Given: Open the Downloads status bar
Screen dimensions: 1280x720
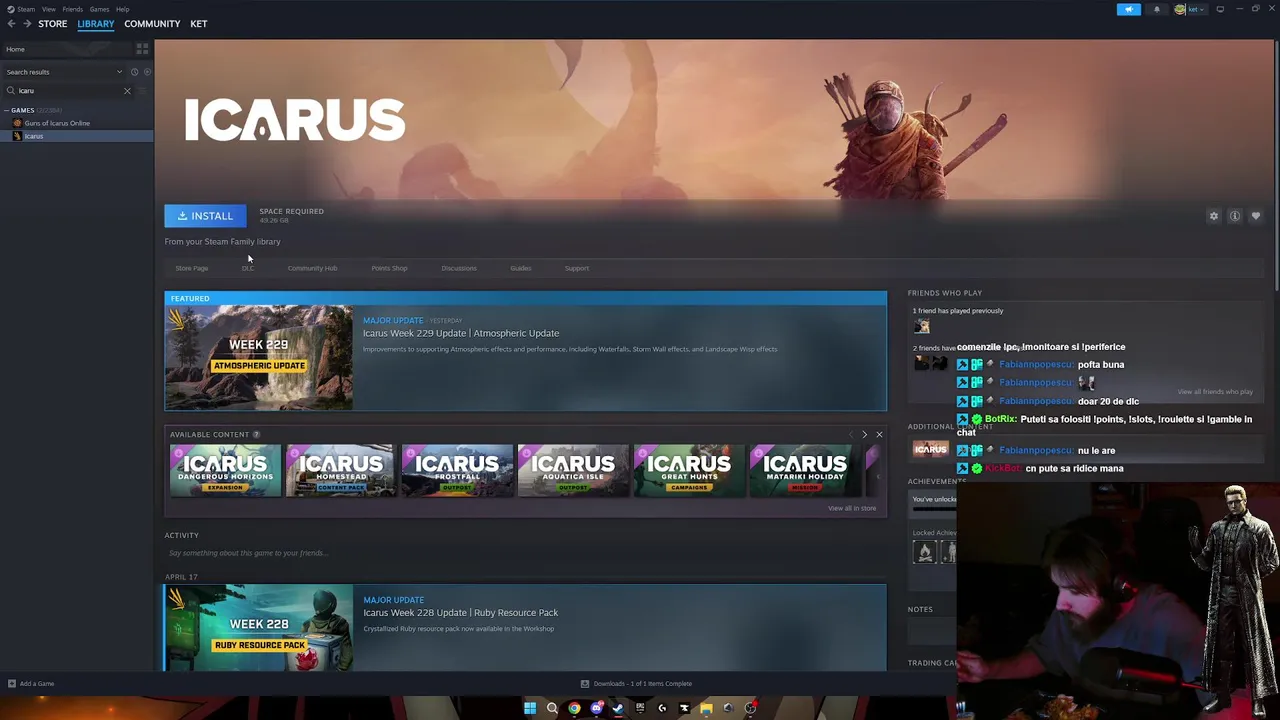Looking at the screenshot, I should click(x=637, y=684).
